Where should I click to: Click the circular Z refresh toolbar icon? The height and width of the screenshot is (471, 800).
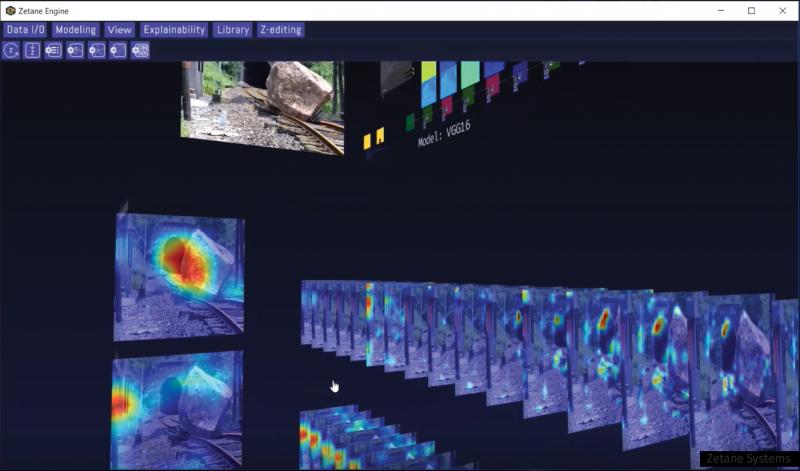pos(11,51)
